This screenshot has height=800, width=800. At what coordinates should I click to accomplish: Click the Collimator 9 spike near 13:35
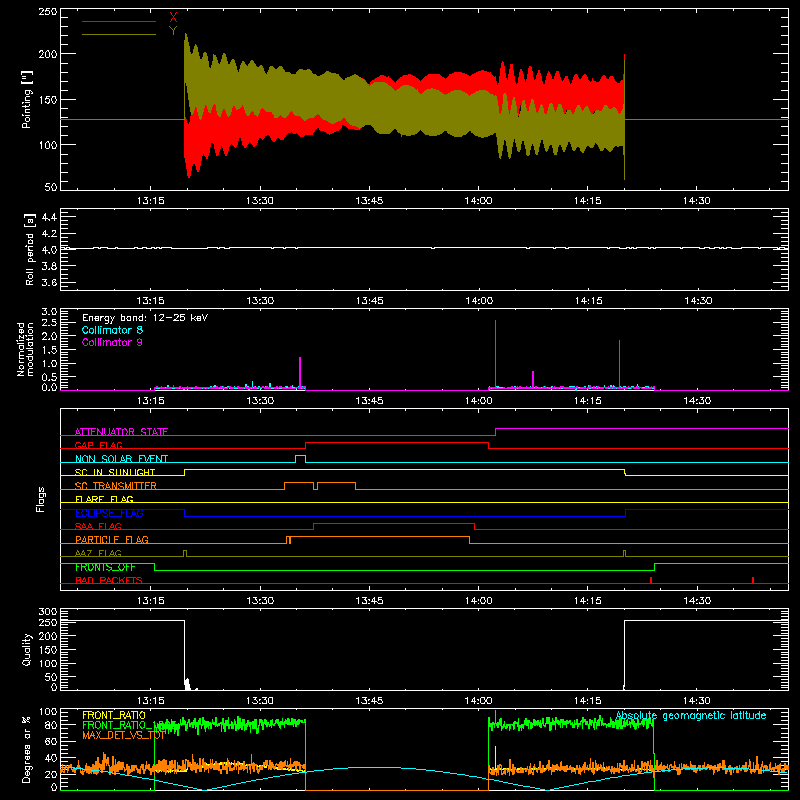click(x=300, y=372)
